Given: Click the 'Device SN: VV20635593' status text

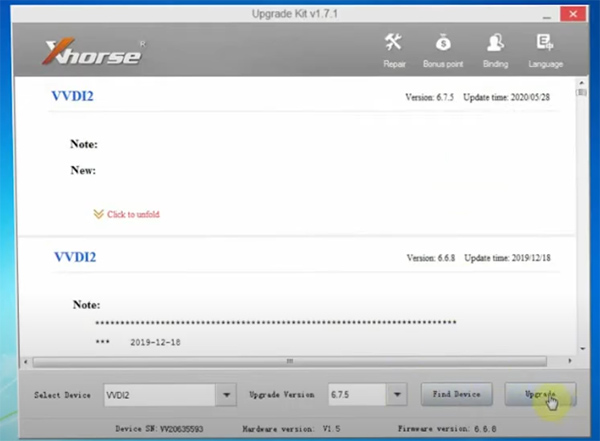Looking at the screenshot, I should point(159,429).
